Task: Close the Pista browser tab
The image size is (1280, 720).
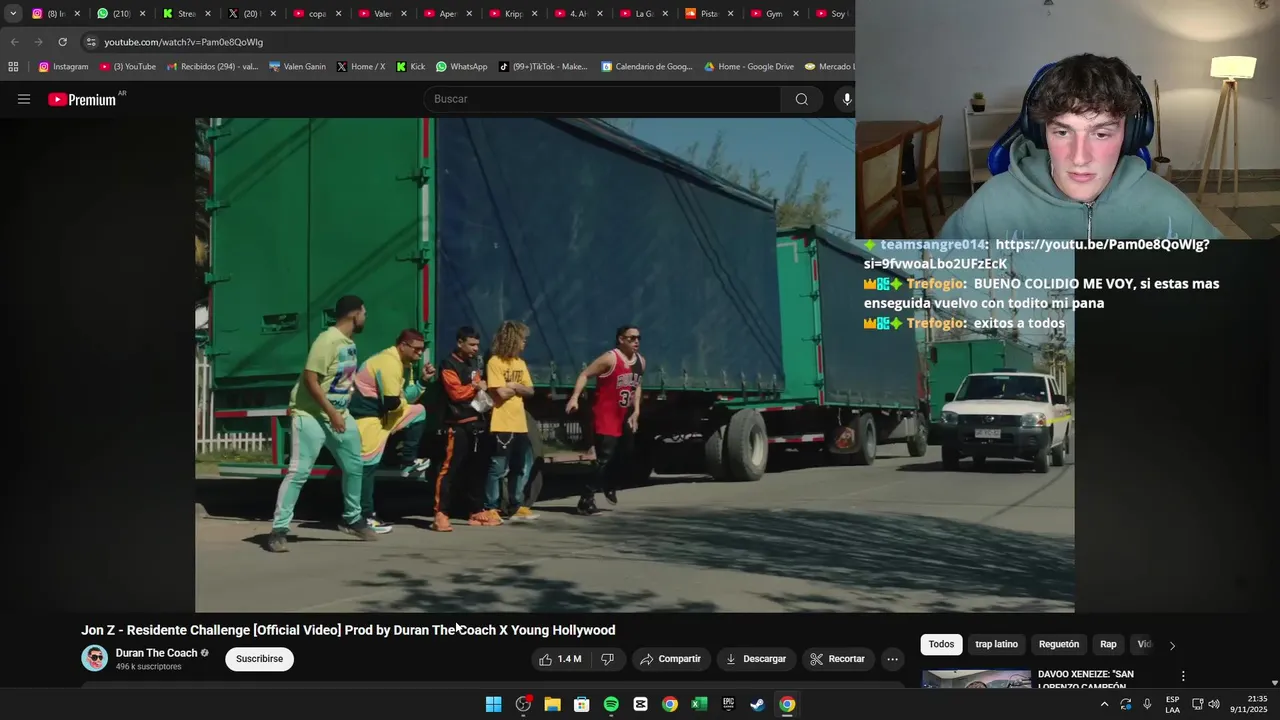Action: 731,14
